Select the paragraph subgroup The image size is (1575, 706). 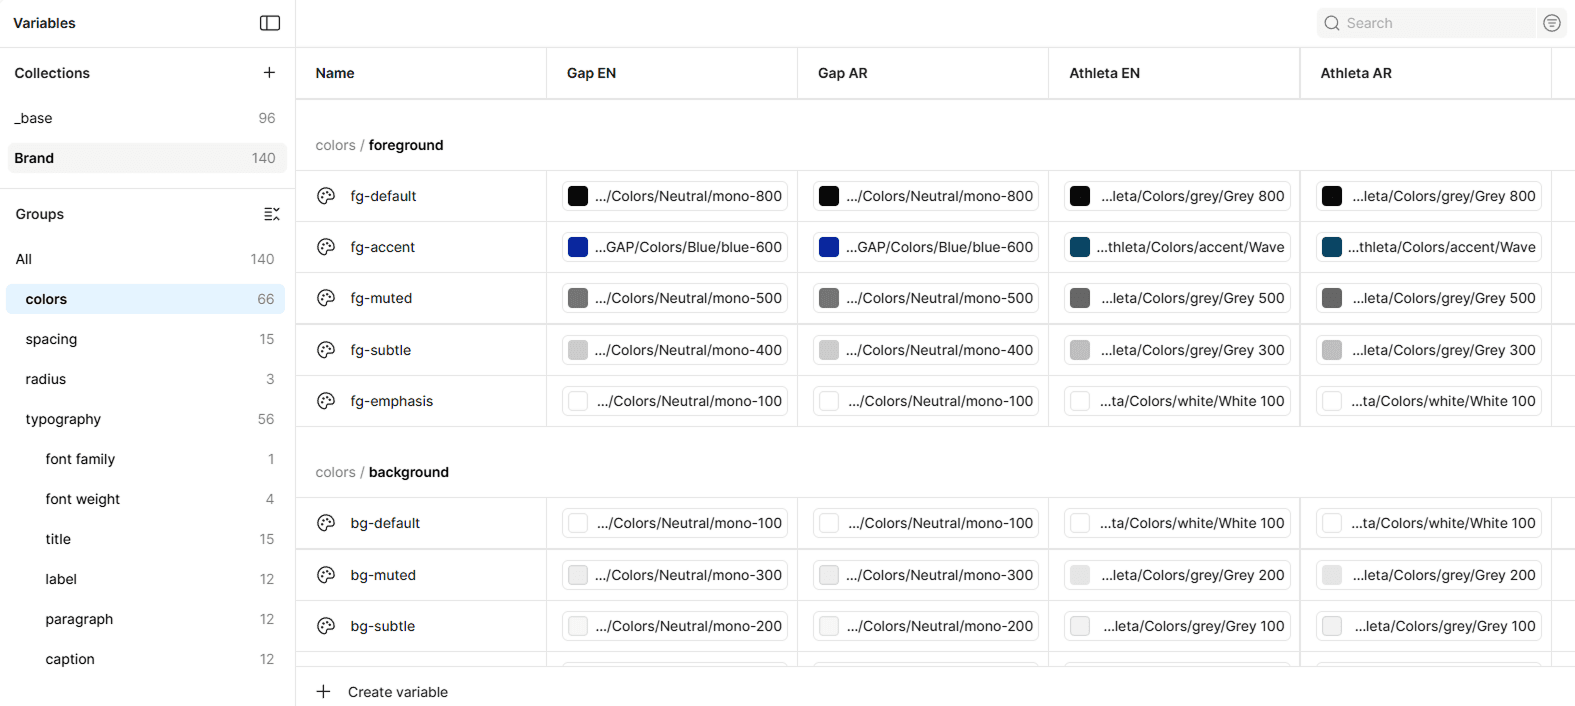pyautogui.click(x=147, y=619)
